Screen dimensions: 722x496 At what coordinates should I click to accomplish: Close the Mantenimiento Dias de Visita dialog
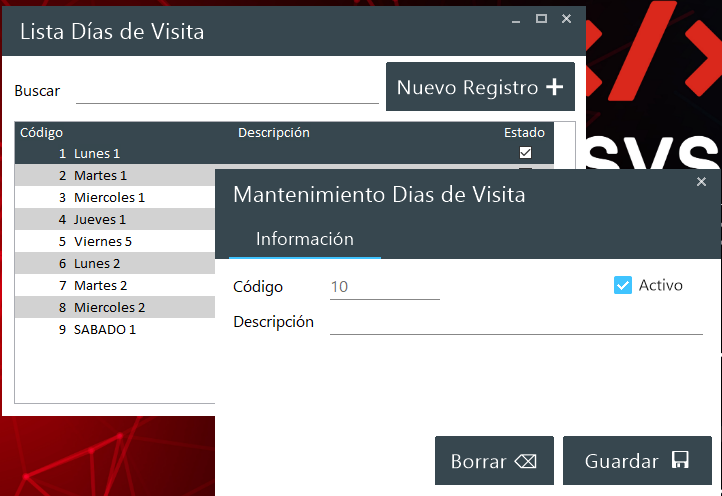click(x=701, y=181)
